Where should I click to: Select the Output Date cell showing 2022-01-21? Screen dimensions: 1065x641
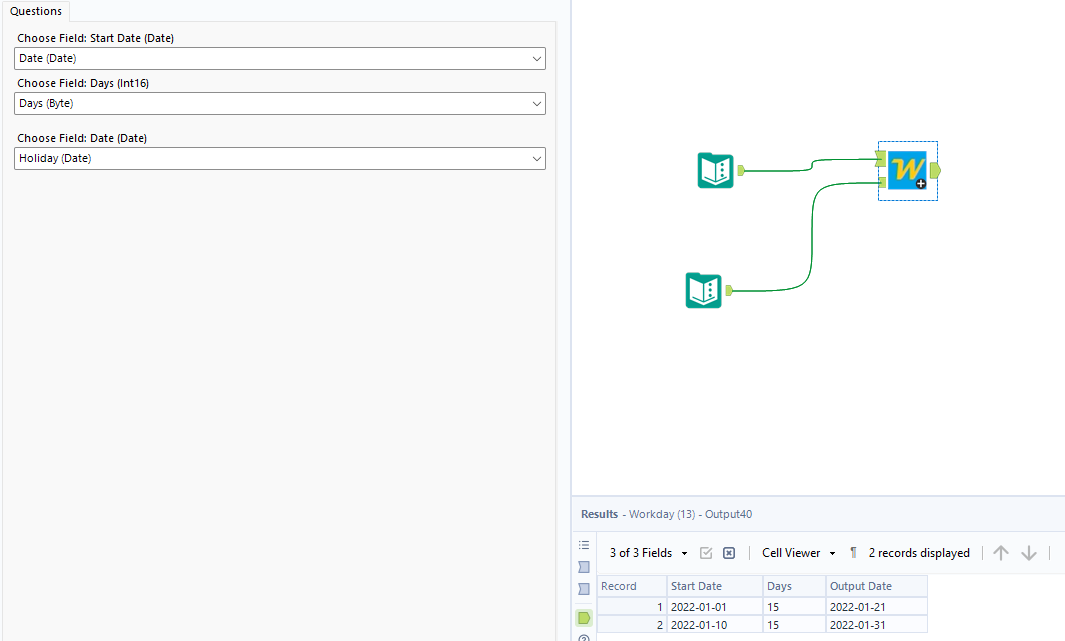tap(861, 605)
